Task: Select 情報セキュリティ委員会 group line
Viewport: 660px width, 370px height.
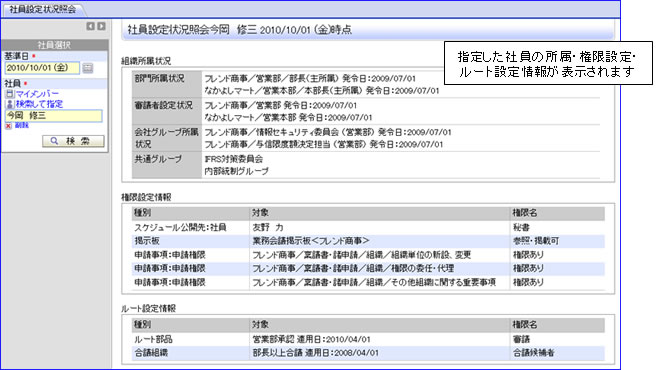Action: pos(328,133)
